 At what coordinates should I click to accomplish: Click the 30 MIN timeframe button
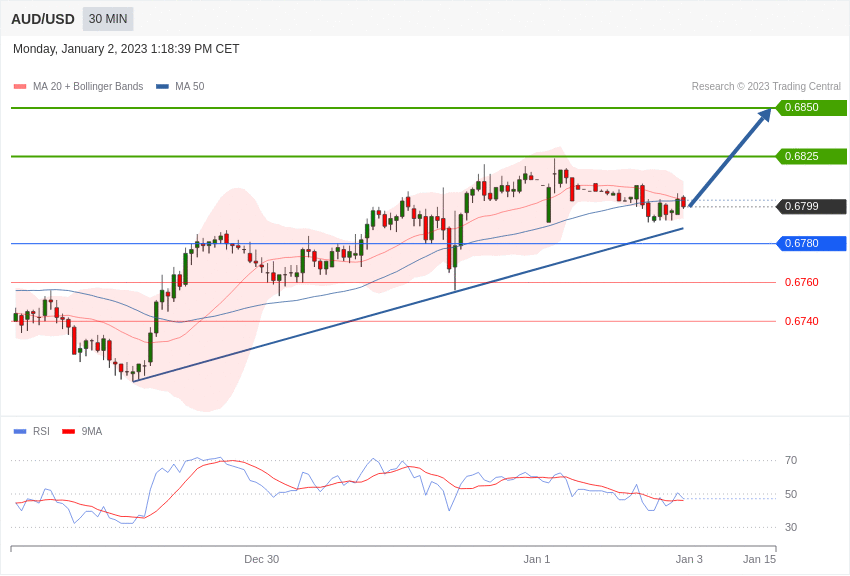108,19
